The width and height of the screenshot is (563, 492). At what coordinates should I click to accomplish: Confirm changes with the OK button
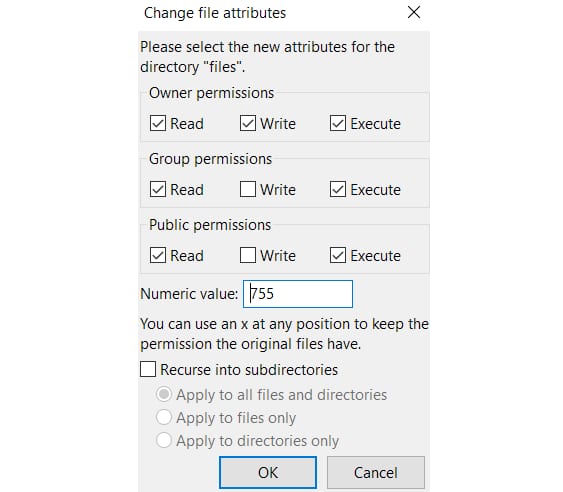tap(268, 473)
